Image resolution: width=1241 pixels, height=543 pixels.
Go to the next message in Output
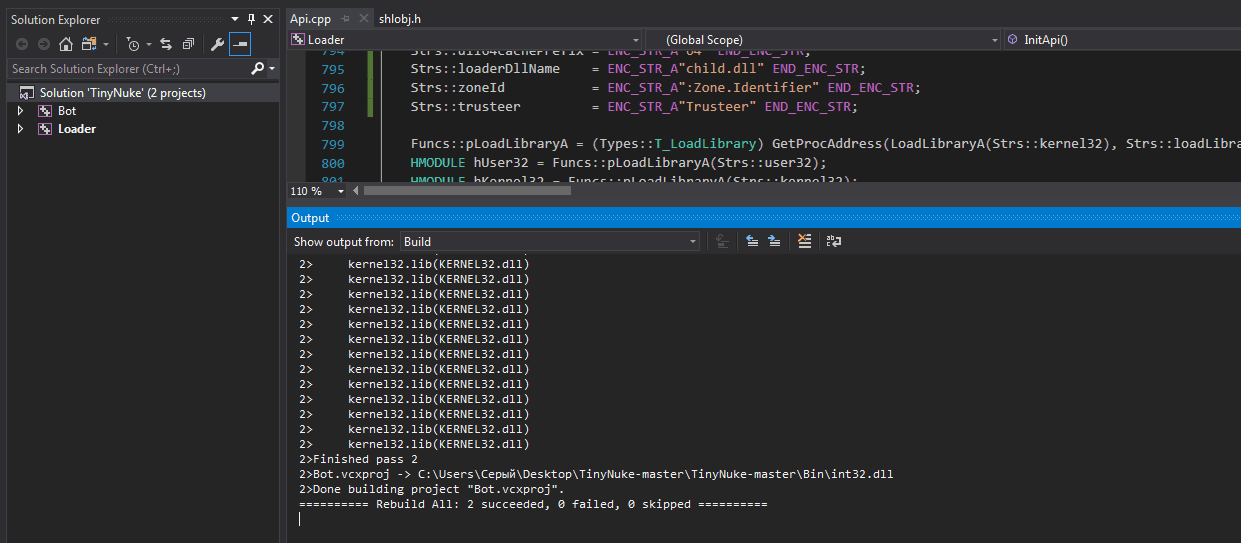pyautogui.click(x=774, y=241)
